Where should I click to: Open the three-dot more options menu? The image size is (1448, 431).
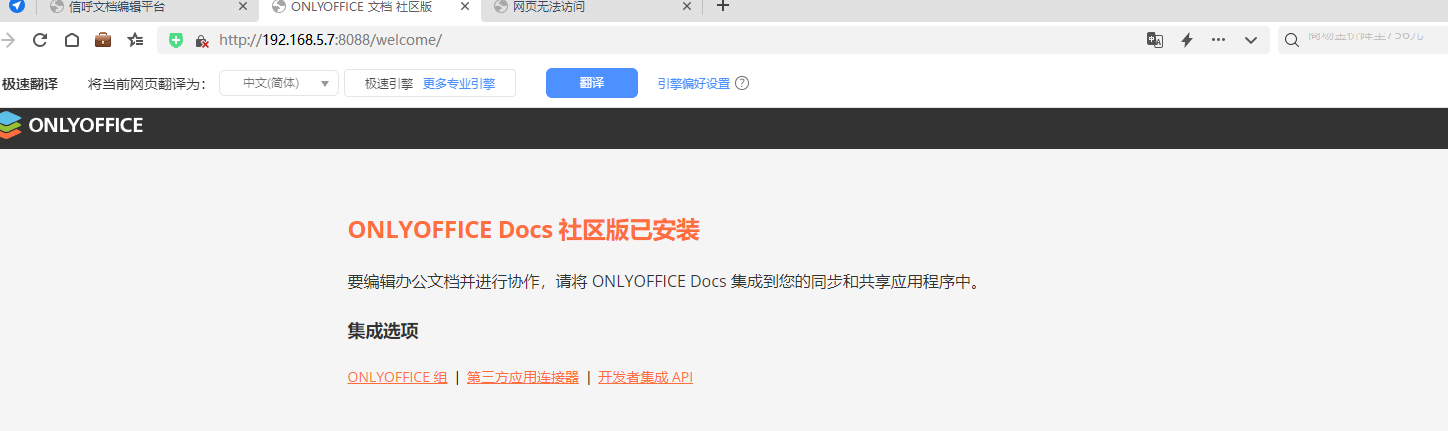pos(1218,40)
